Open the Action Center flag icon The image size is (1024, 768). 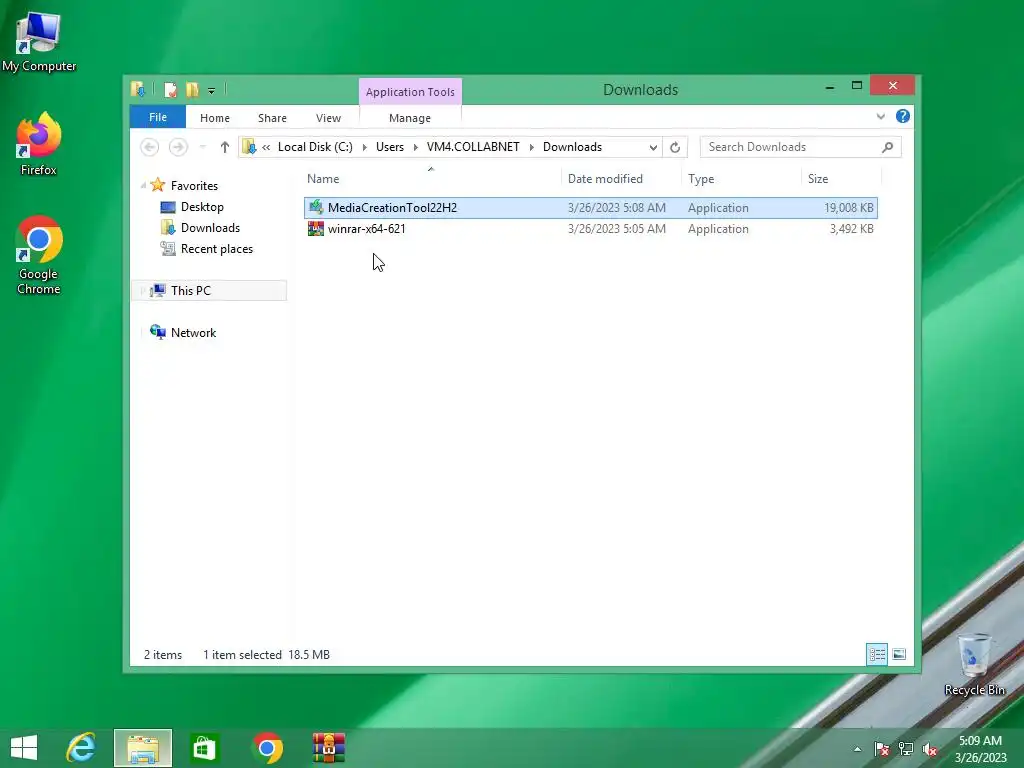[x=882, y=749]
